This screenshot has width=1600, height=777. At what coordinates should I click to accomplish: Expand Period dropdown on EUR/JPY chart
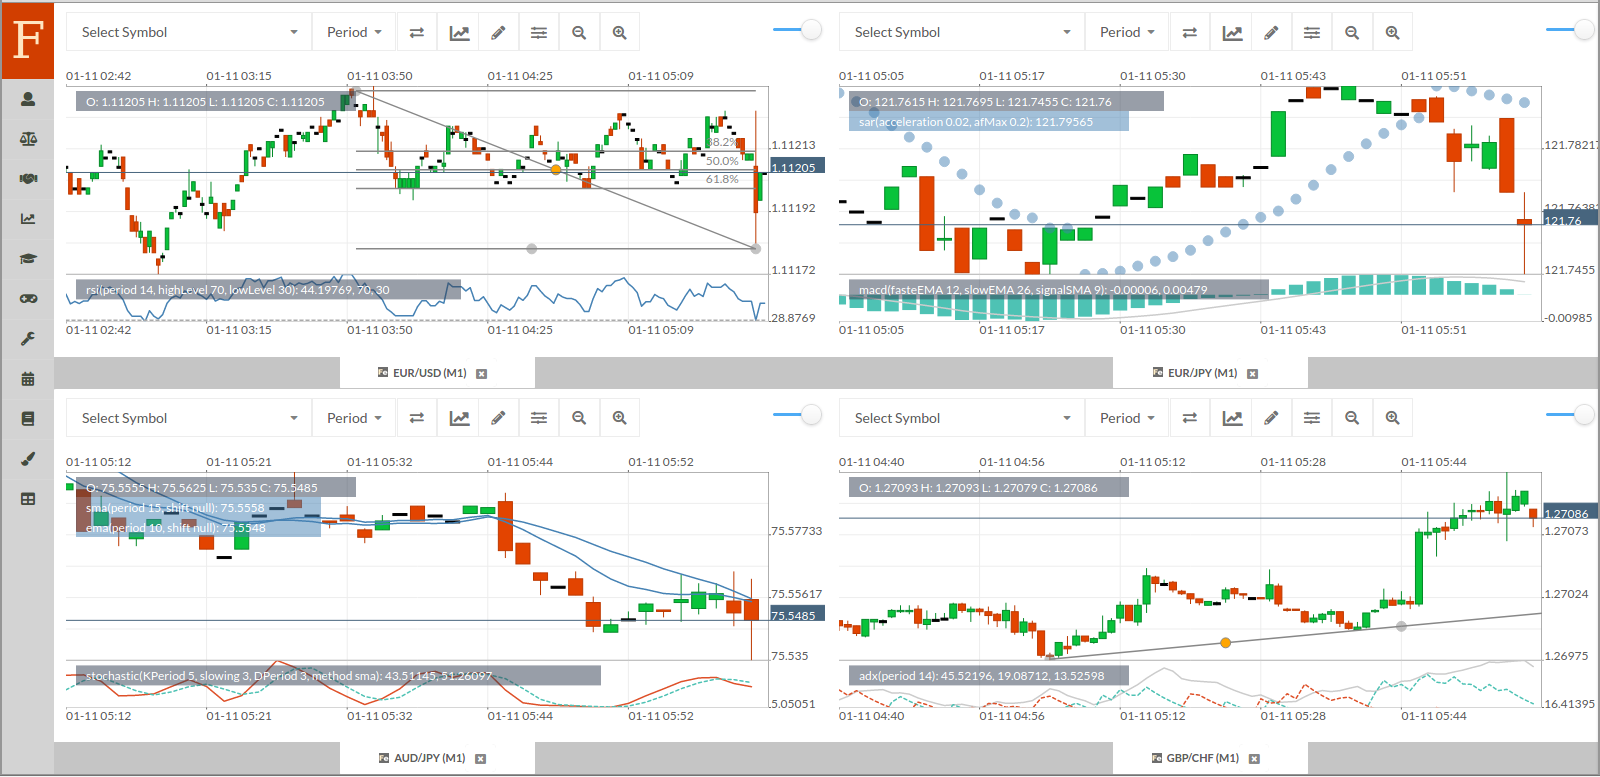(1127, 33)
